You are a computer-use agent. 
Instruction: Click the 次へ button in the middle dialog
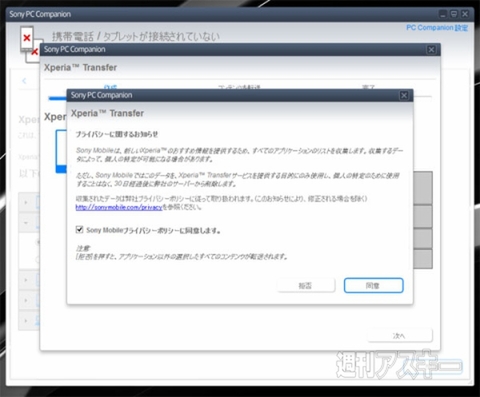[400, 335]
